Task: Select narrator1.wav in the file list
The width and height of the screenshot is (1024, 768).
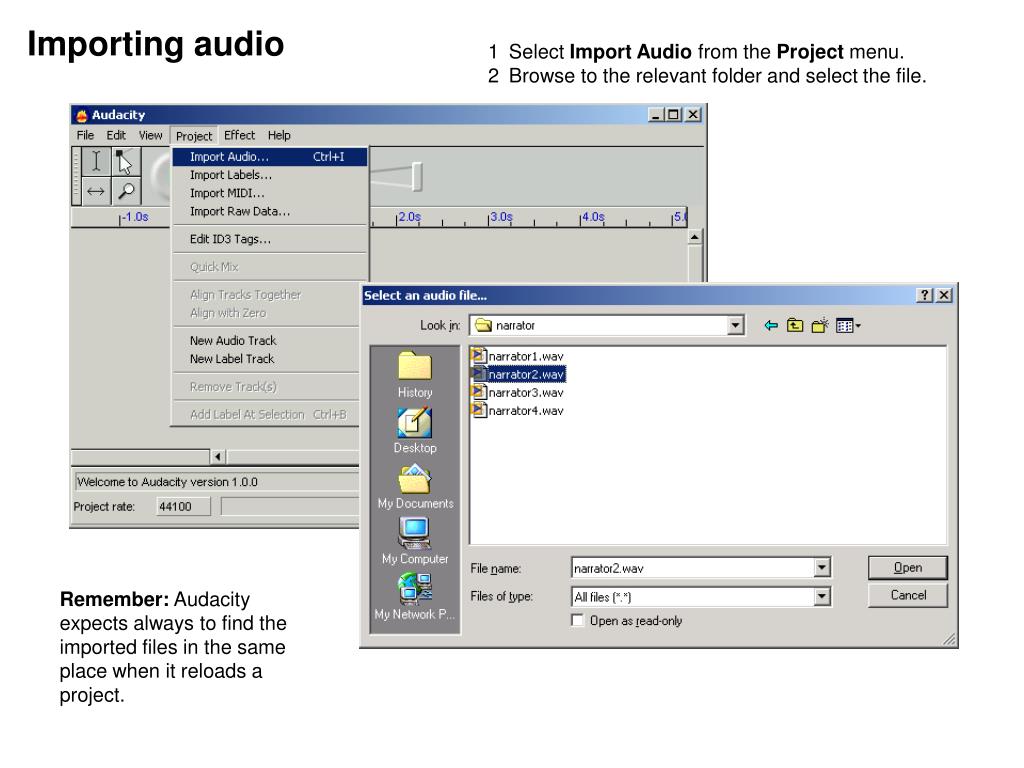Action: pyautogui.click(x=526, y=356)
